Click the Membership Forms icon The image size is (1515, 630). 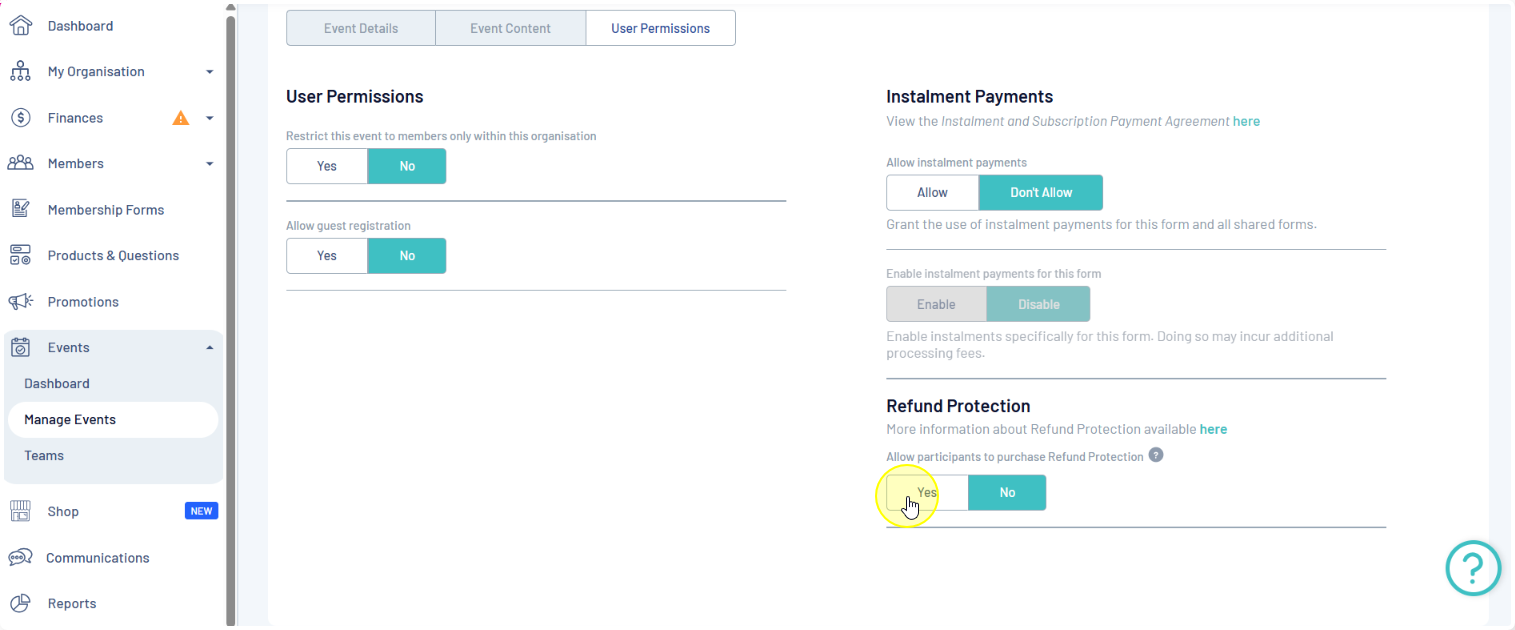pos(20,210)
